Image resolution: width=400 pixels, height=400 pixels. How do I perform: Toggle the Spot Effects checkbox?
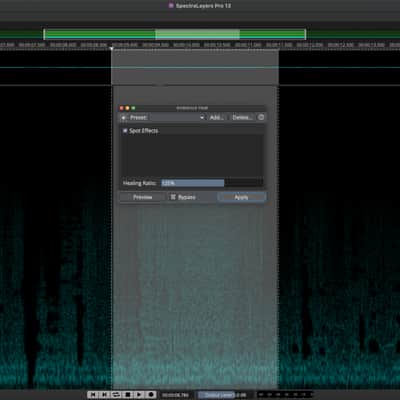[x=125, y=131]
